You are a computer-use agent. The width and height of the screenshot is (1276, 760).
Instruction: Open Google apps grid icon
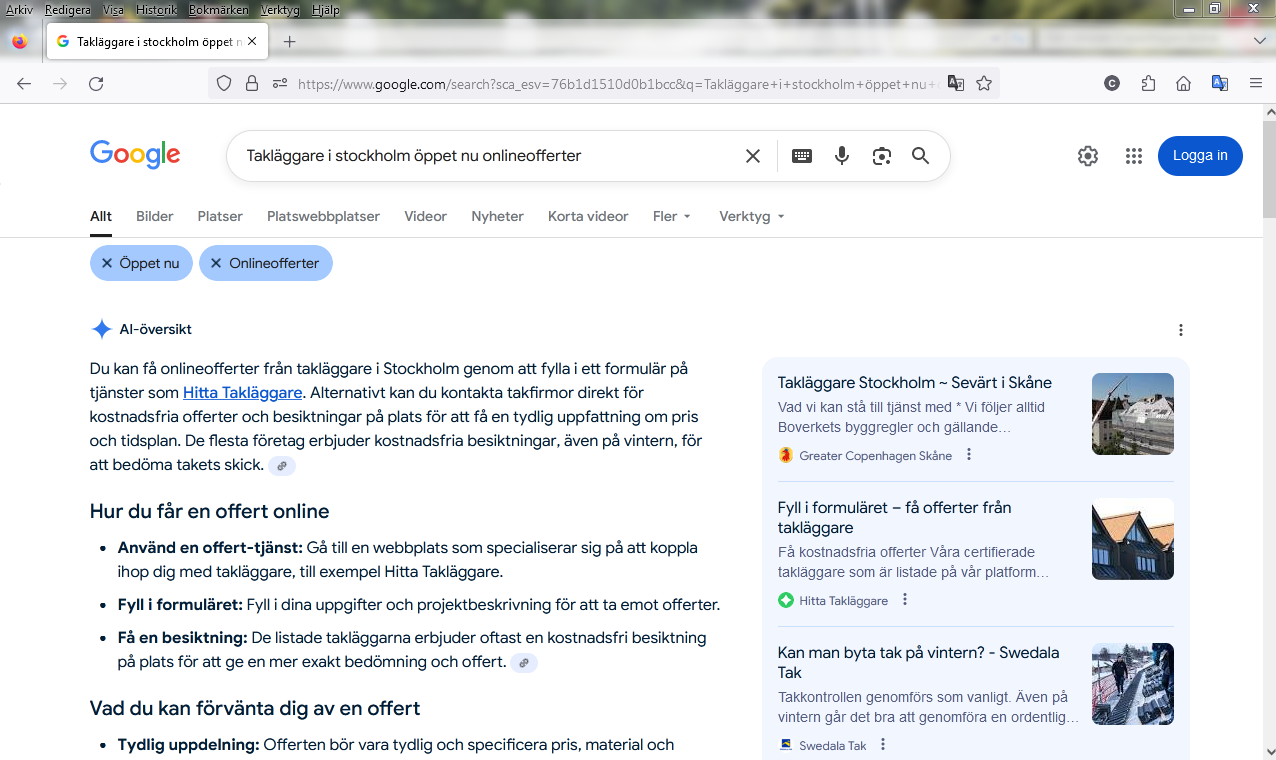point(1133,156)
